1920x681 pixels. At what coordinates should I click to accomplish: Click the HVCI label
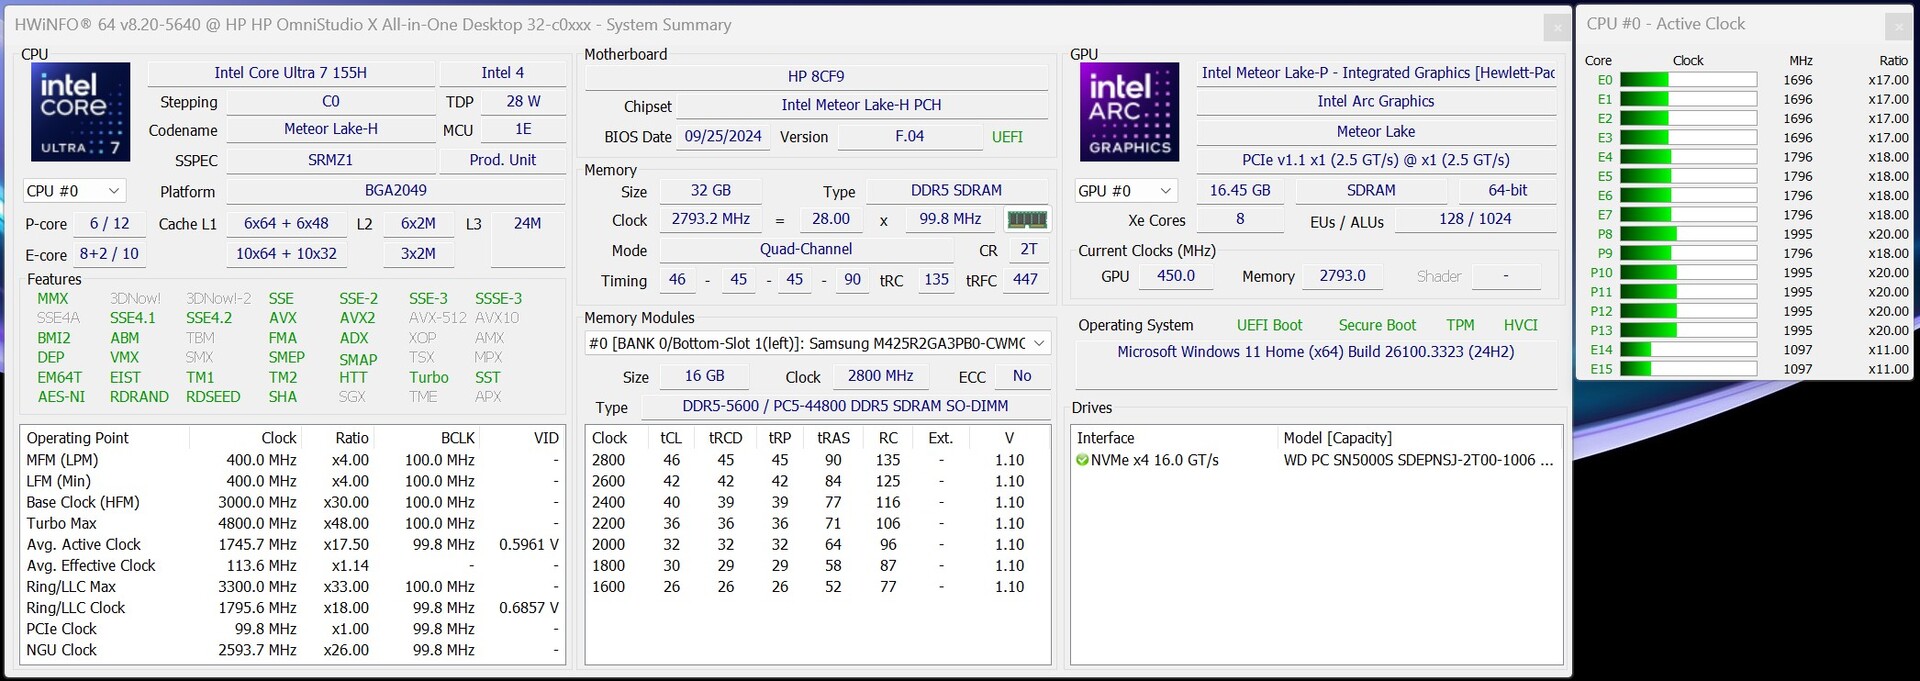[x=1521, y=325]
